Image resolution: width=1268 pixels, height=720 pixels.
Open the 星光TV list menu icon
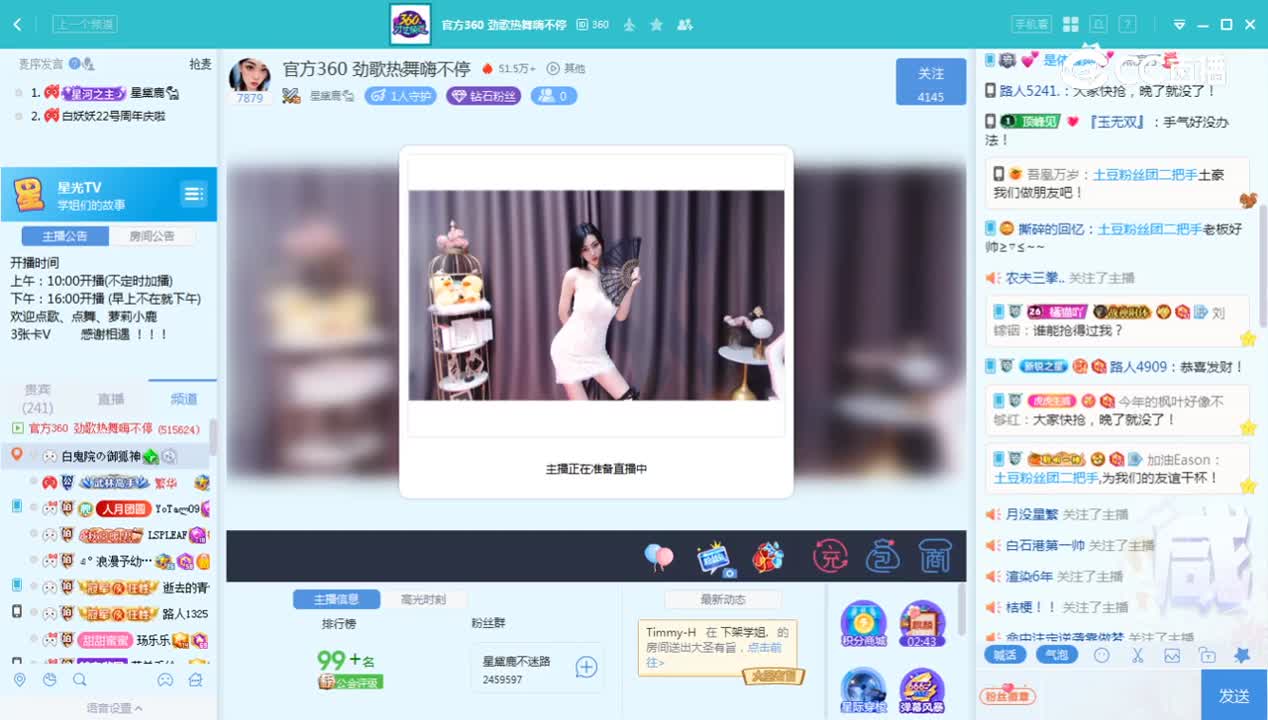pyautogui.click(x=193, y=193)
